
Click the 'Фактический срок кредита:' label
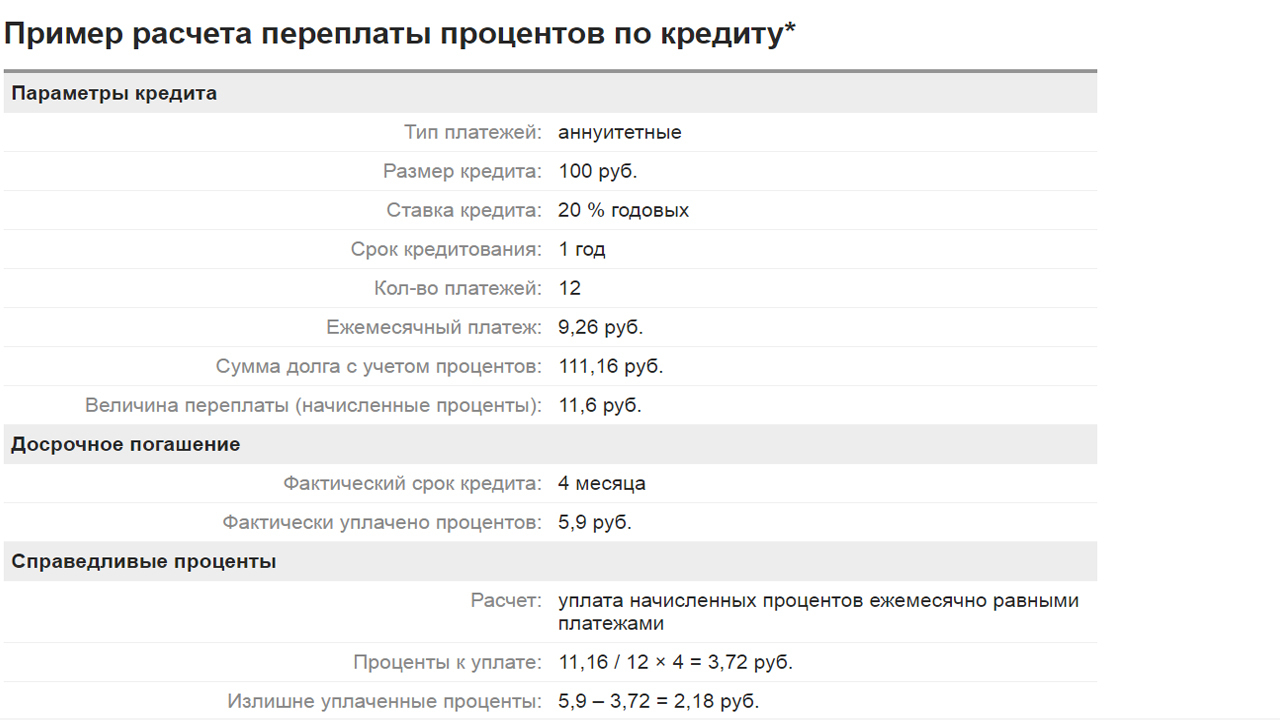[x=413, y=483]
